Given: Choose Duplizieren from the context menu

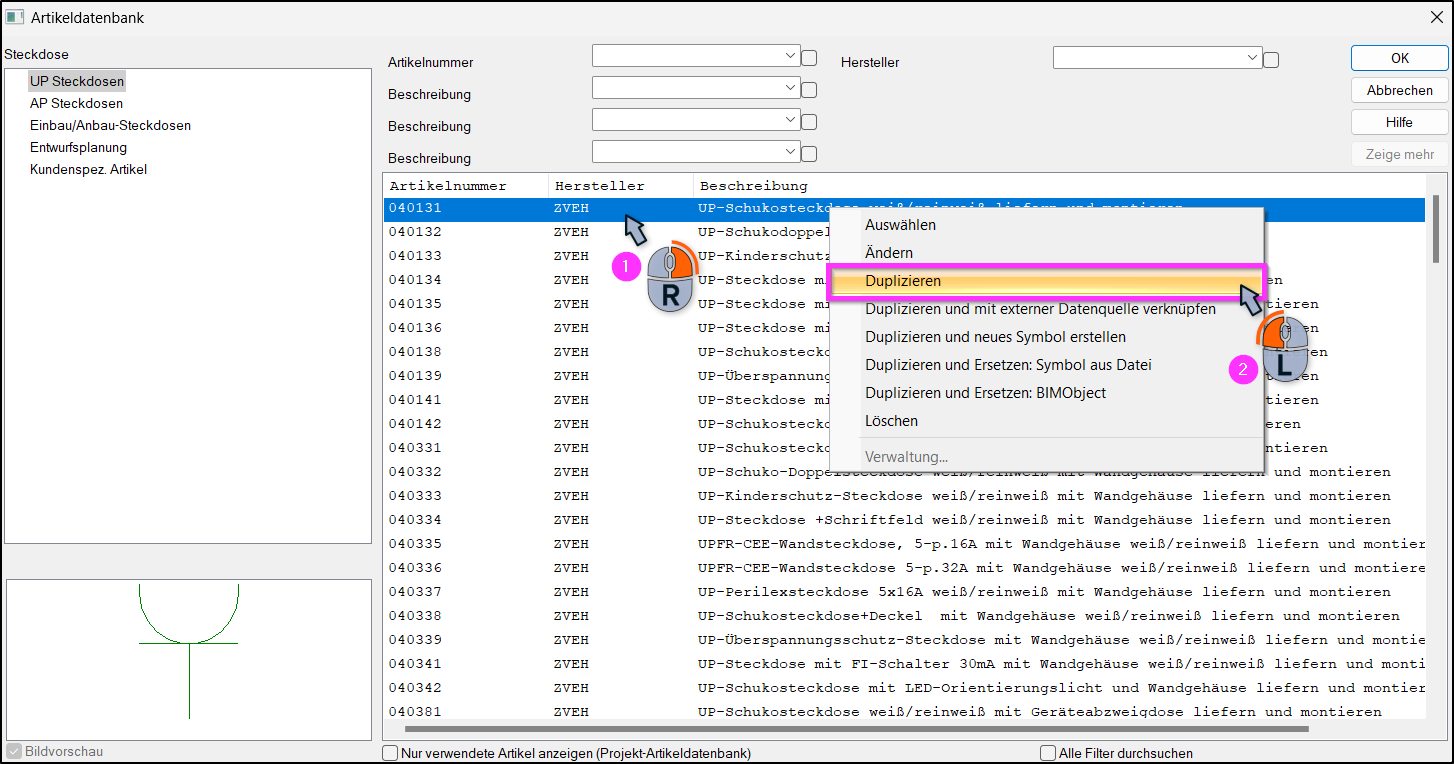Looking at the screenshot, I should tap(1047, 281).
